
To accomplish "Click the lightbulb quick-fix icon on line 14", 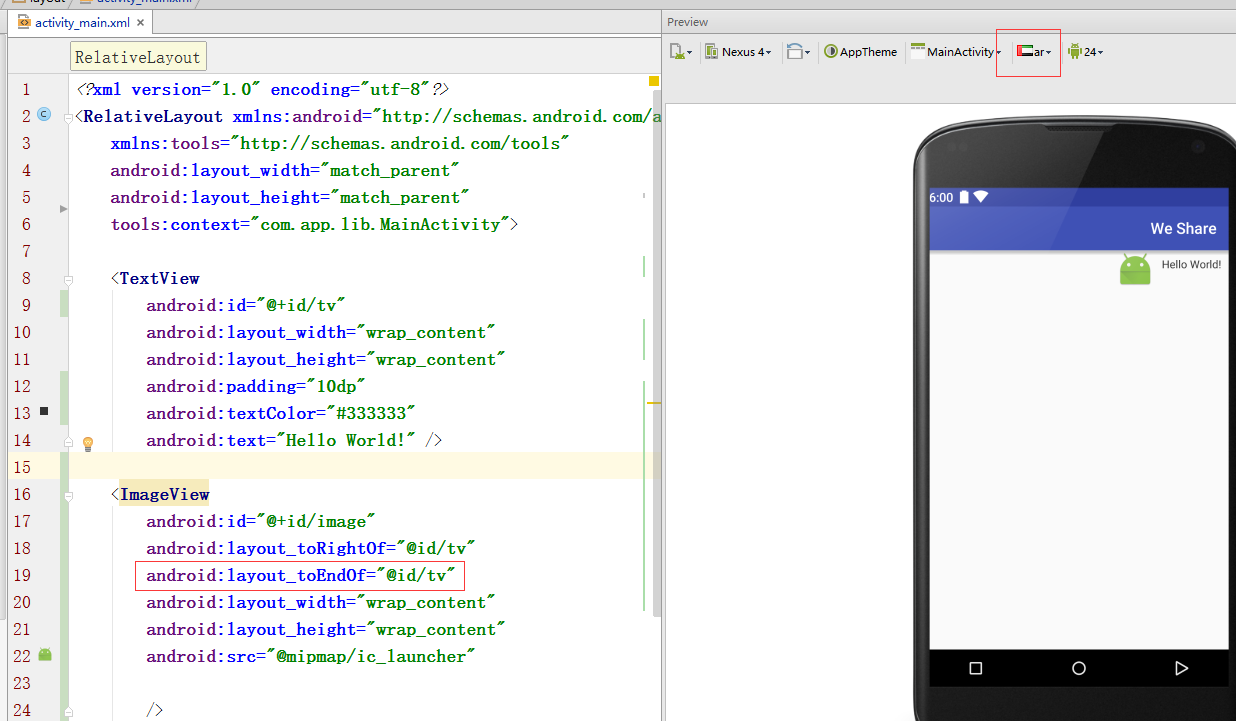I will coord(88,442).
